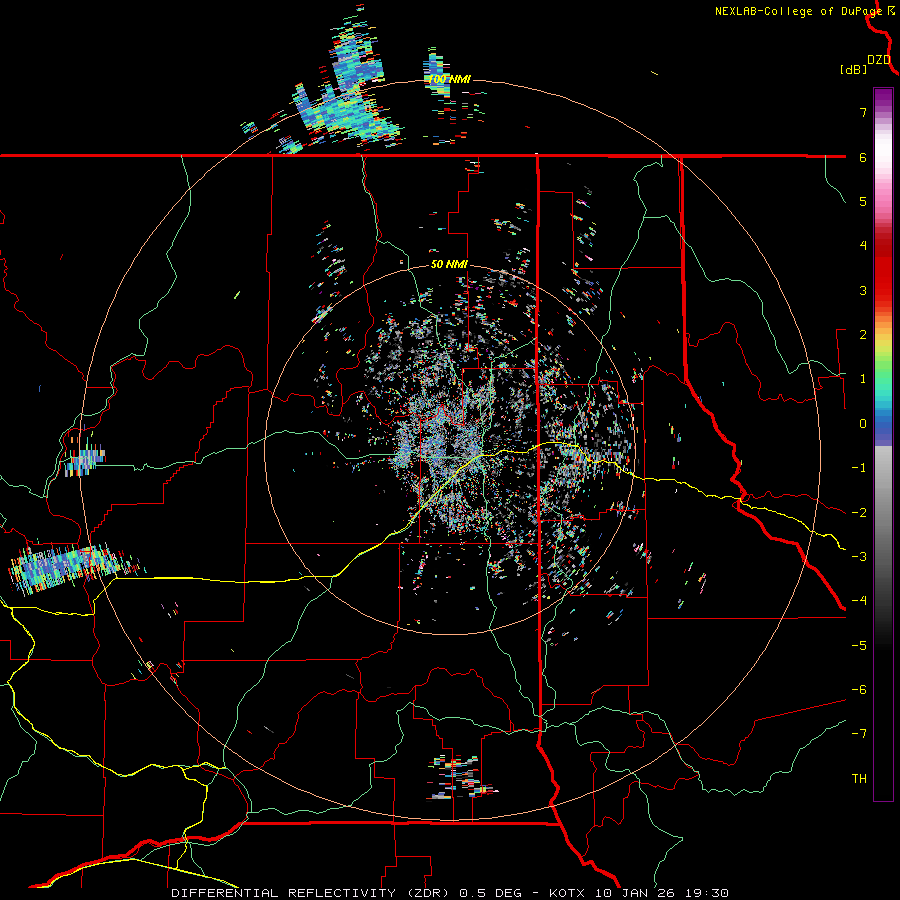Click the 7 dB scale label
Screen dimensions: 900x900
(863, 112)
